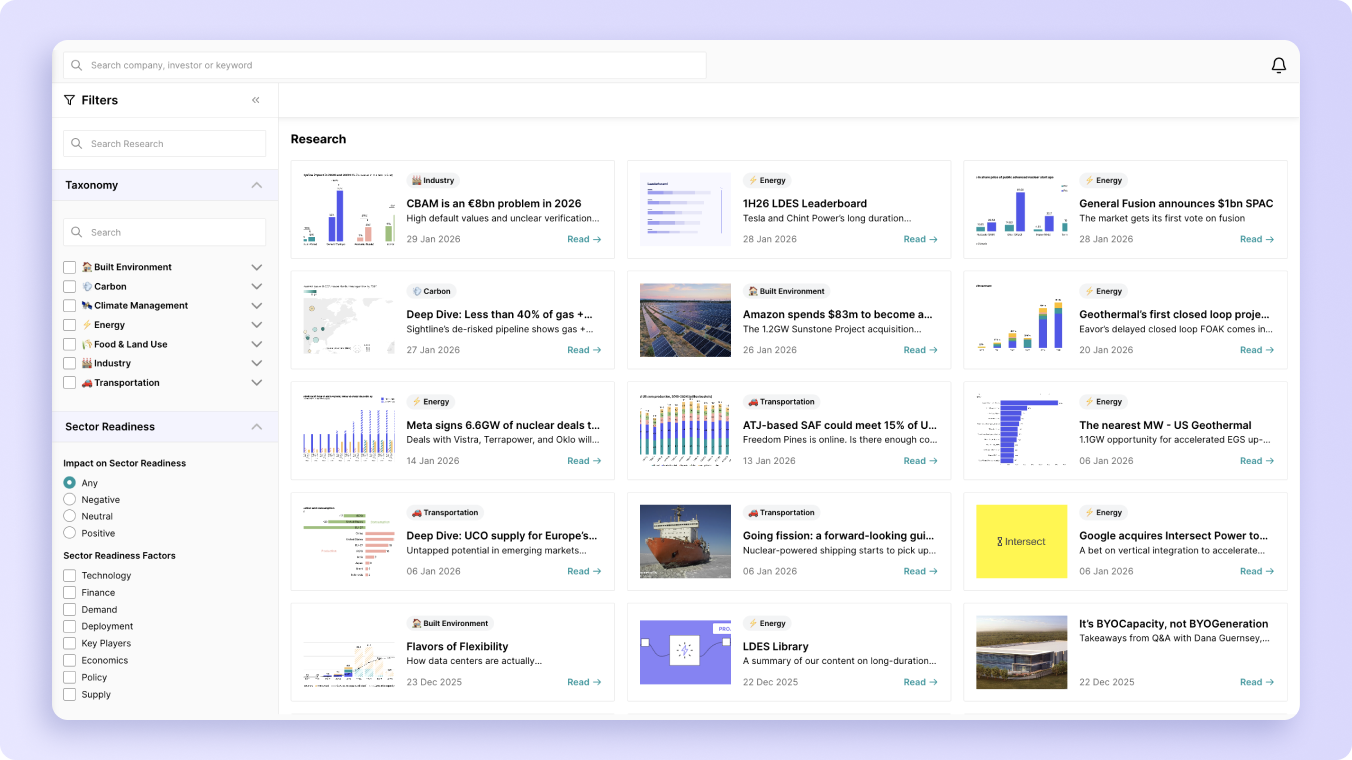Enable the Policy factor checkbox
The image size is (1352, 760).
(70, 678)
